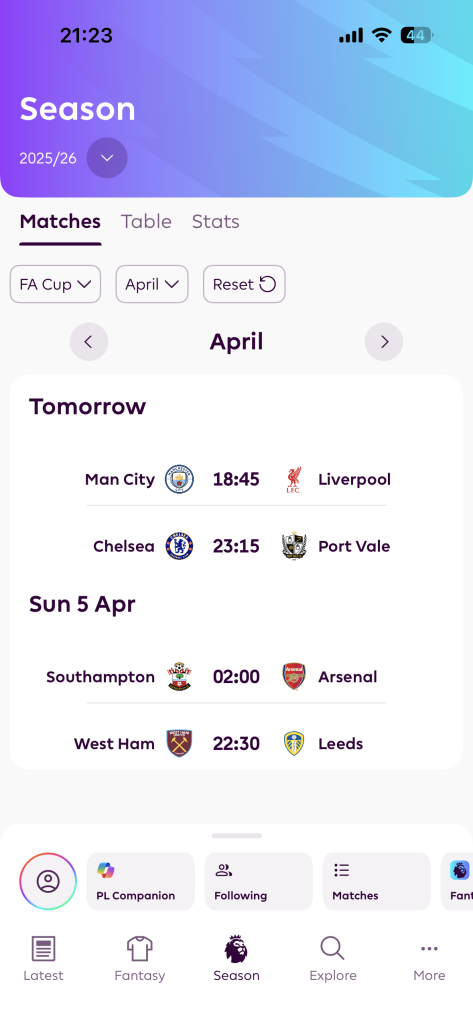Tap the Port Vale club crest
Viewport: 473px width, 1024px height.
[294, 546]
